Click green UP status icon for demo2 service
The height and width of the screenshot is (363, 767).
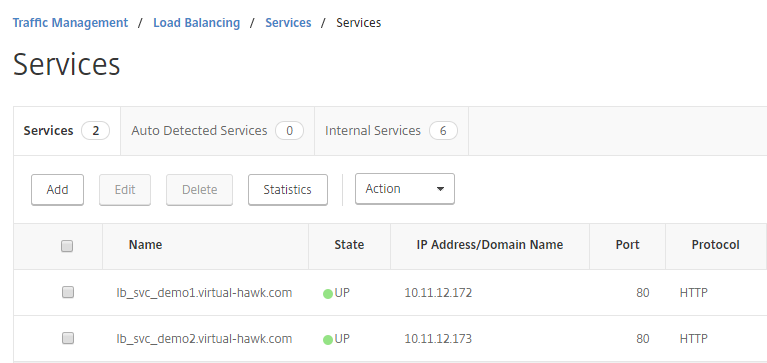coord(328,340)
